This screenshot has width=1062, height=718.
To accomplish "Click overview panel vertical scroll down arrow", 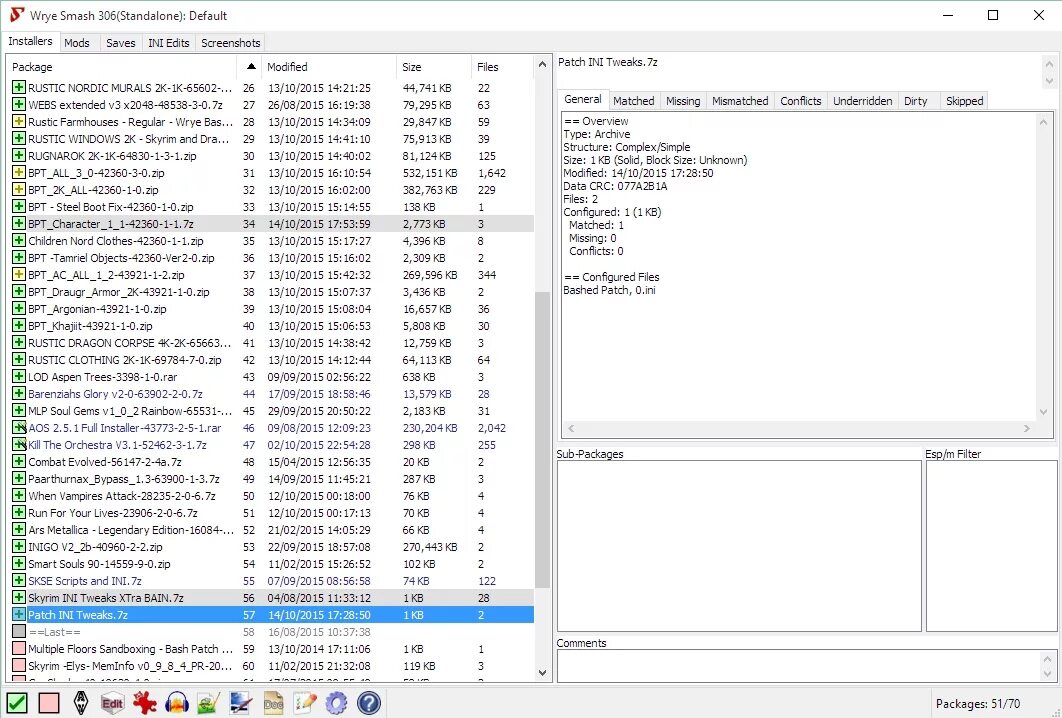I will [x=1043, y=412].
